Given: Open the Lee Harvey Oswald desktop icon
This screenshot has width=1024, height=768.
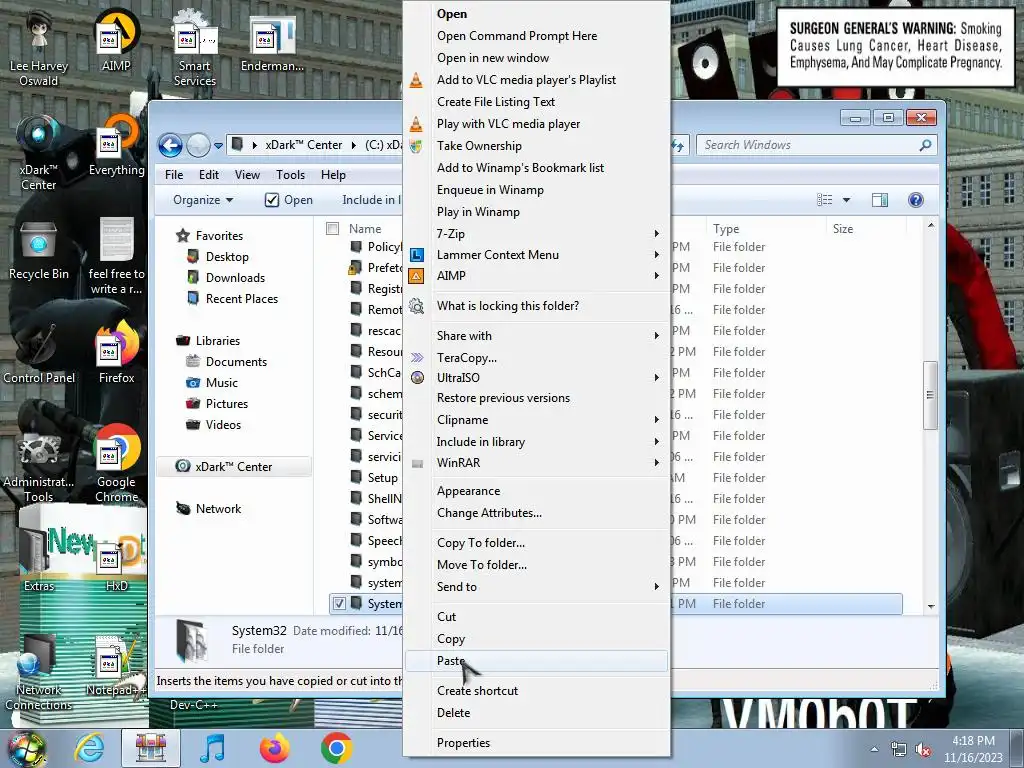Looking at the screenshot, I should (39, 46).
